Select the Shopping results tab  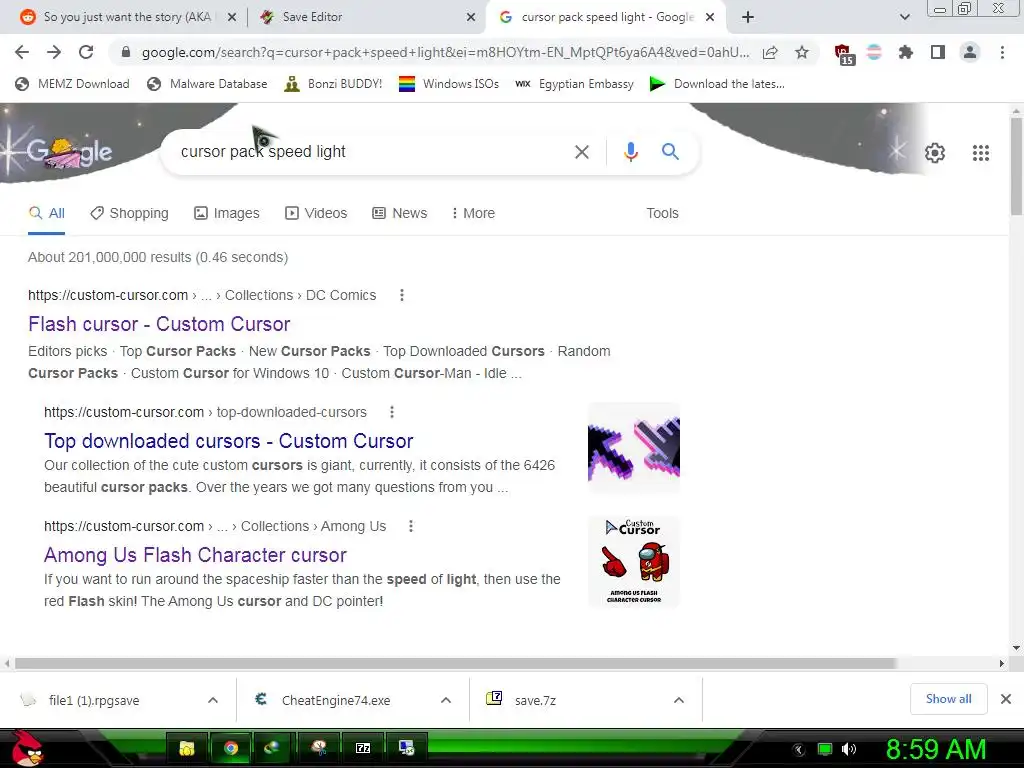coord(129,214)
